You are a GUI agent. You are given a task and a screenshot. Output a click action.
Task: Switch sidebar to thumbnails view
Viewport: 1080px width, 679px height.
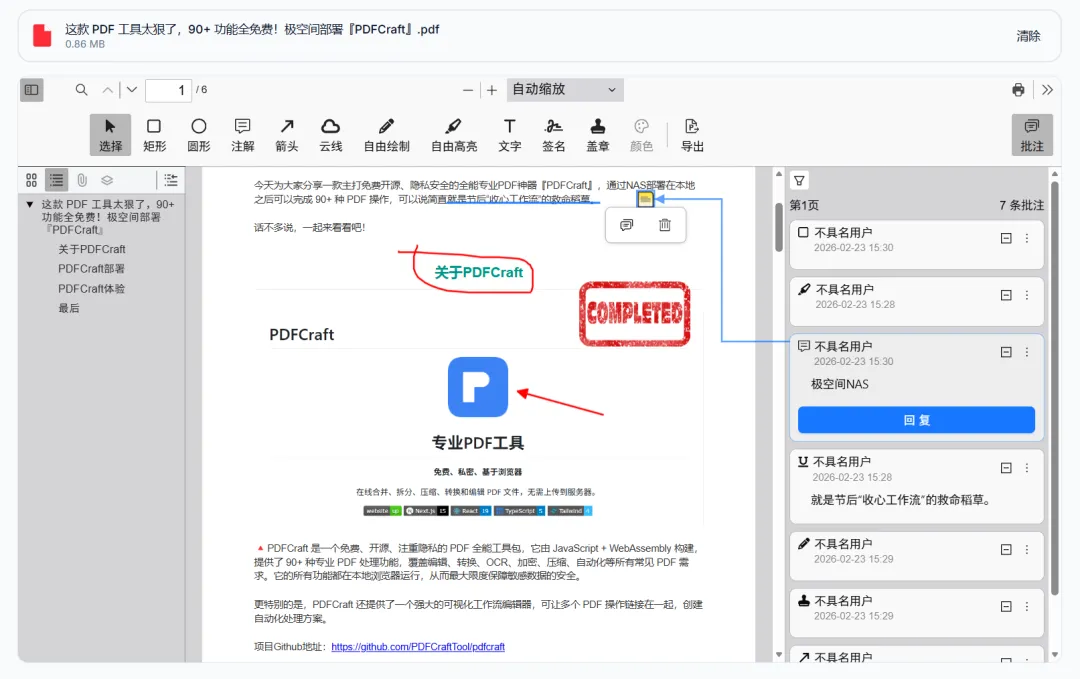tap(32, 180)
